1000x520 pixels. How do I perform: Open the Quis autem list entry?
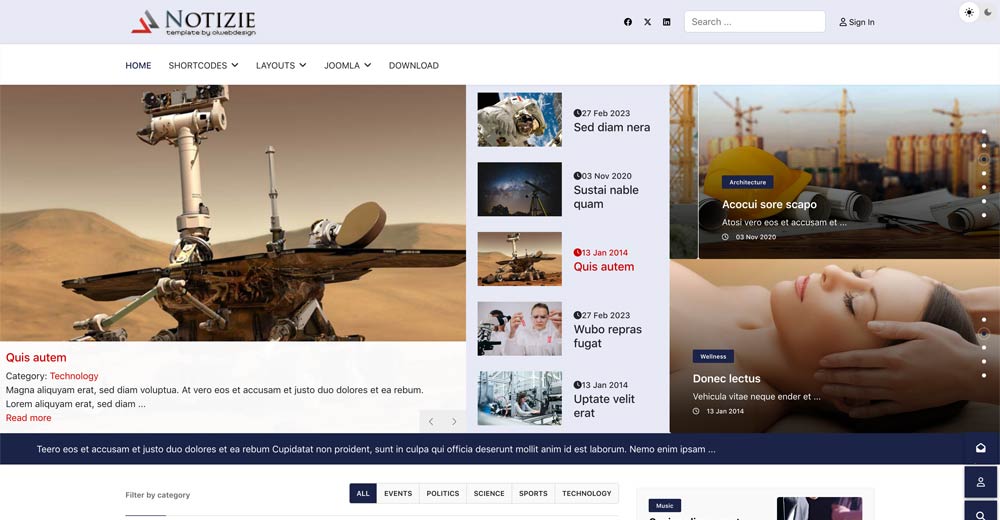tap(604, 267)
